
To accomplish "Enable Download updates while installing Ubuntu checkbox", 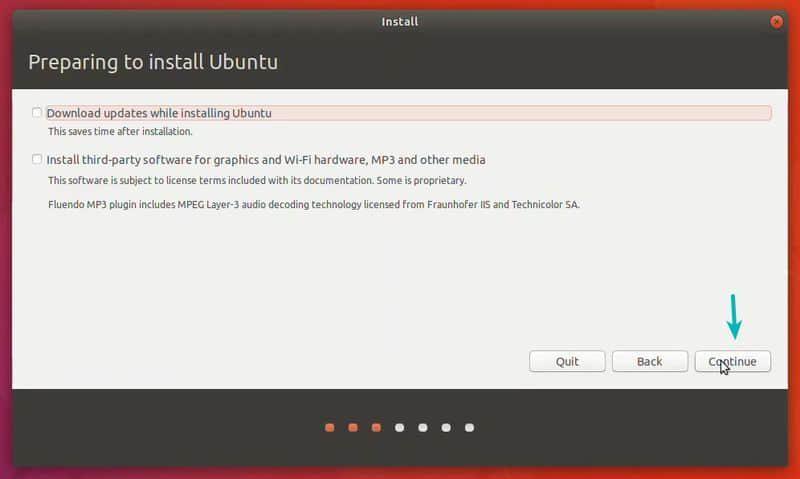I will (x=37, y=113).
